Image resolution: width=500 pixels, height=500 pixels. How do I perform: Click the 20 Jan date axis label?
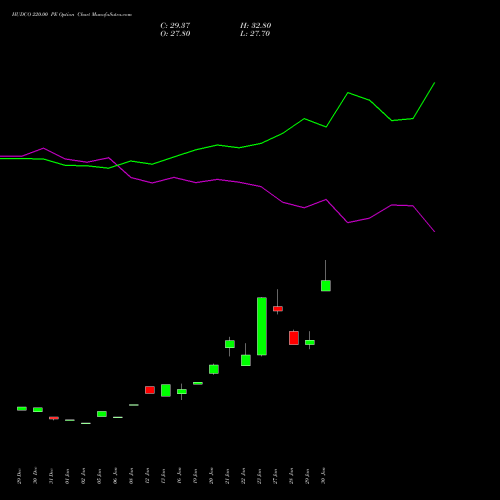pyautogui.click(x=211, y=476)
